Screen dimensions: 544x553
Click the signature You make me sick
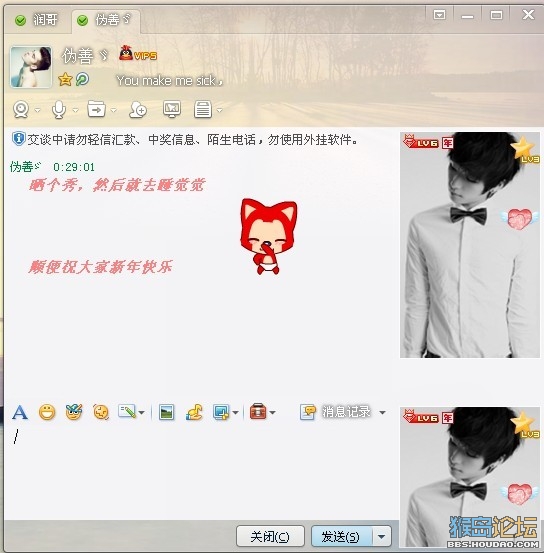170,81
